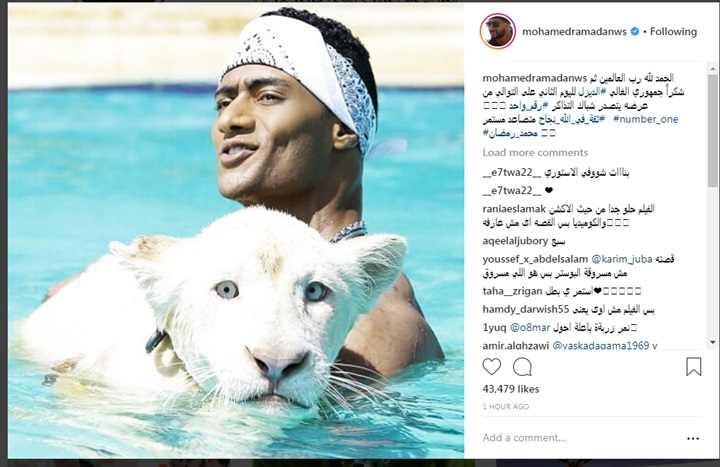Open mohamedramadanws profile picture avatar
Image resolution: width=720 pixels, height=467 pixels.
click(498, 31)
